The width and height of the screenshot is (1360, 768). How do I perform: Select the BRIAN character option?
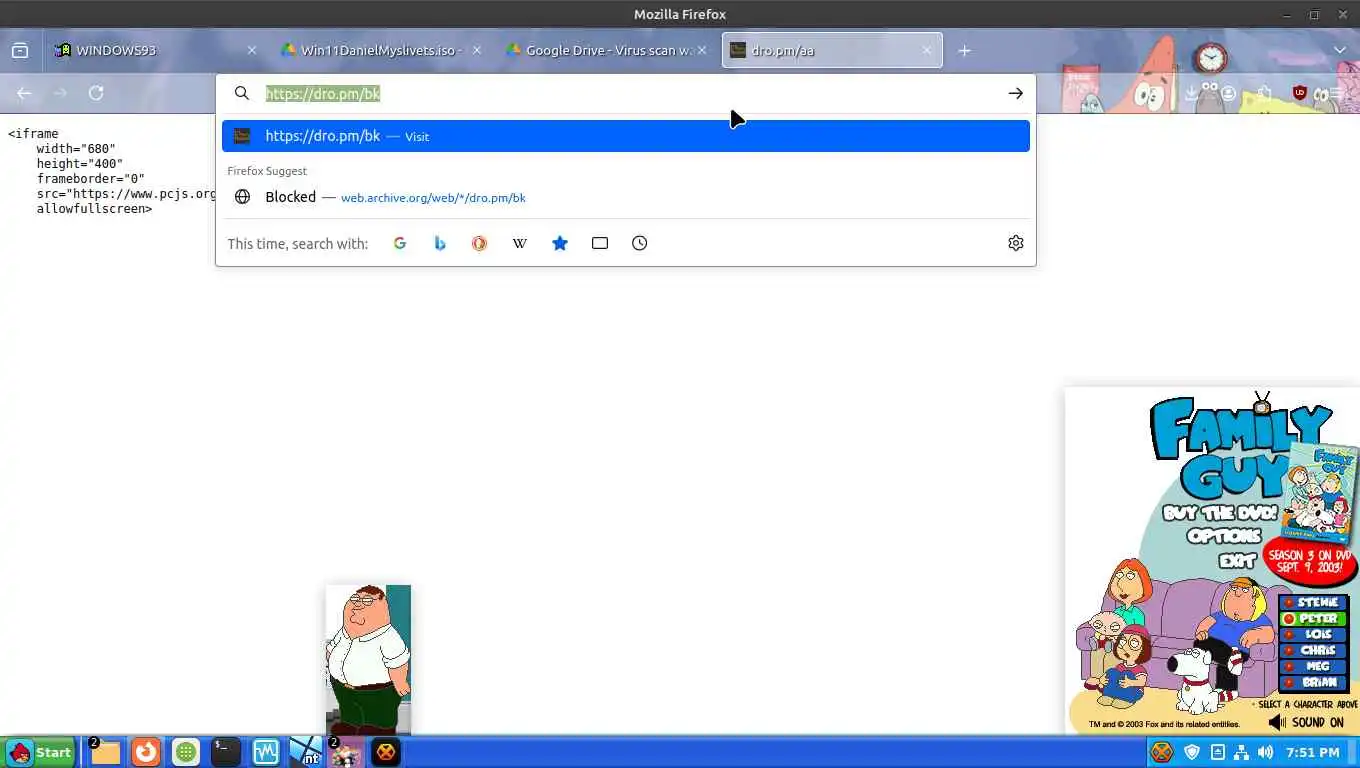(x=1314, y=683)
